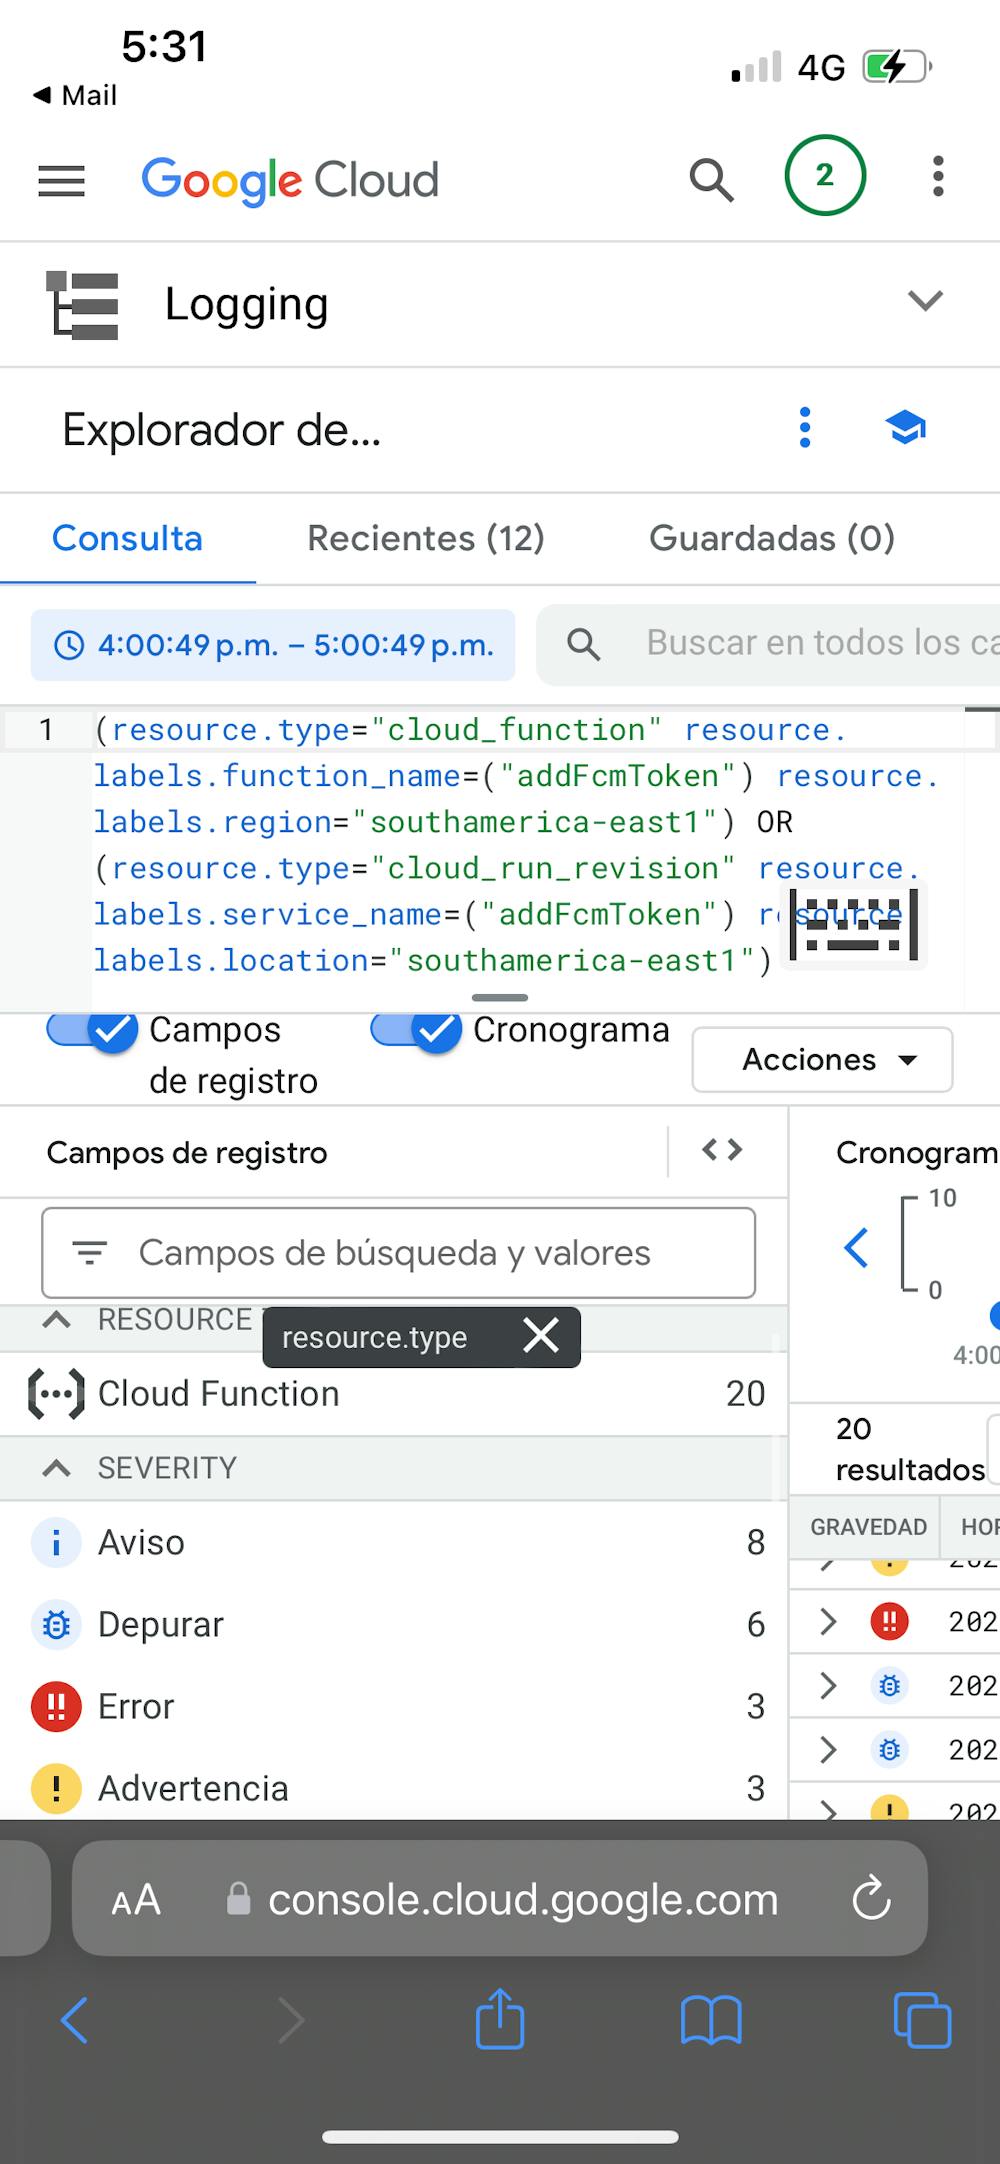Expand the Logging product dropdown chevron
This screenshot has height=2164, width=1000.
(x=925, y=300)
